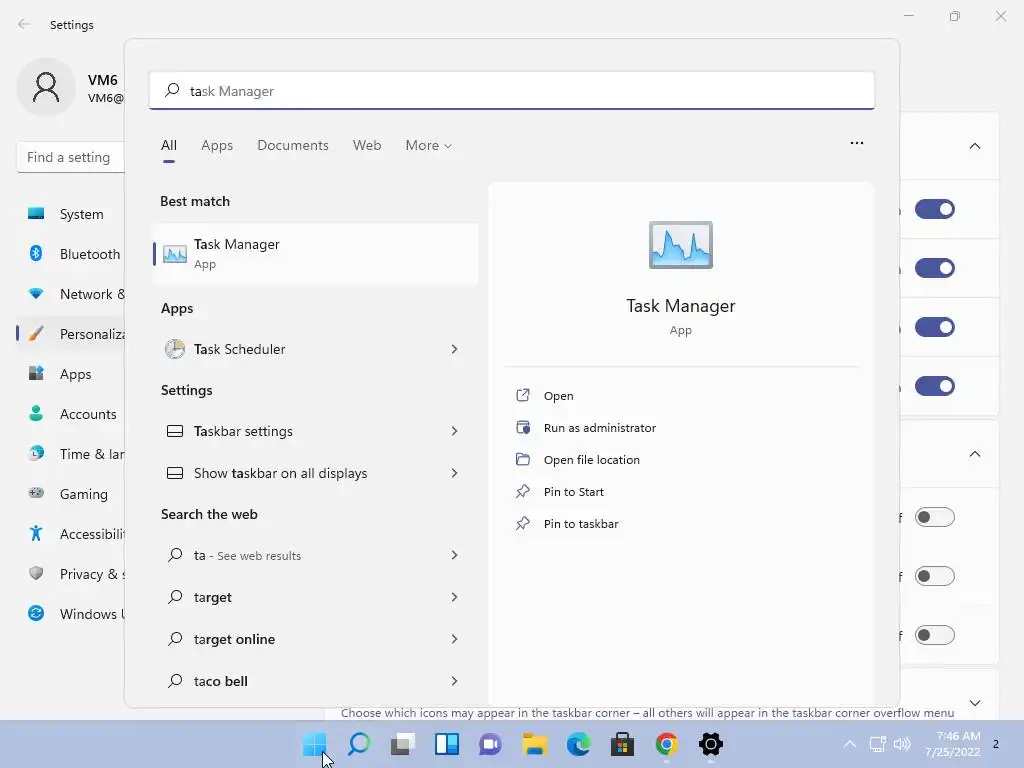This screenshot has width=1024, height=768.
Task: Turn off the second enabled Settings toggle
Action: [935, 268]
